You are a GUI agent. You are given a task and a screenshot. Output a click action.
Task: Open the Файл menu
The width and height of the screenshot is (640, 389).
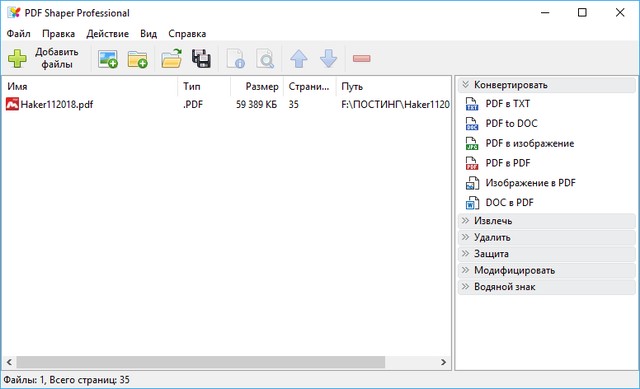tap(18, 33)
